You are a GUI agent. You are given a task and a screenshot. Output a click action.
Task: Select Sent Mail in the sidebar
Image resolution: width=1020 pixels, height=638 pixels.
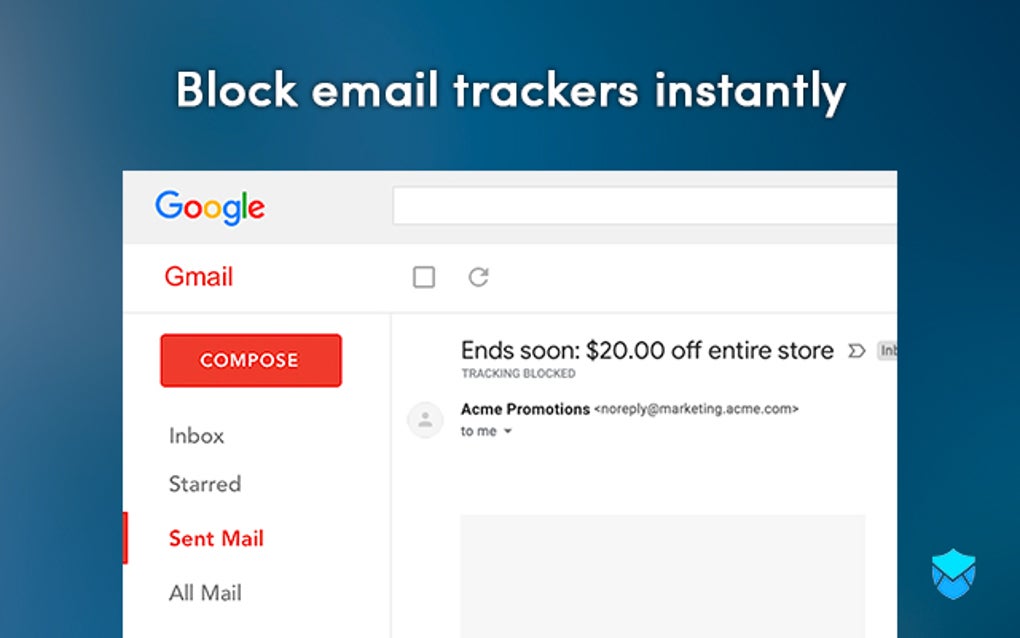[x=215, y=538]
